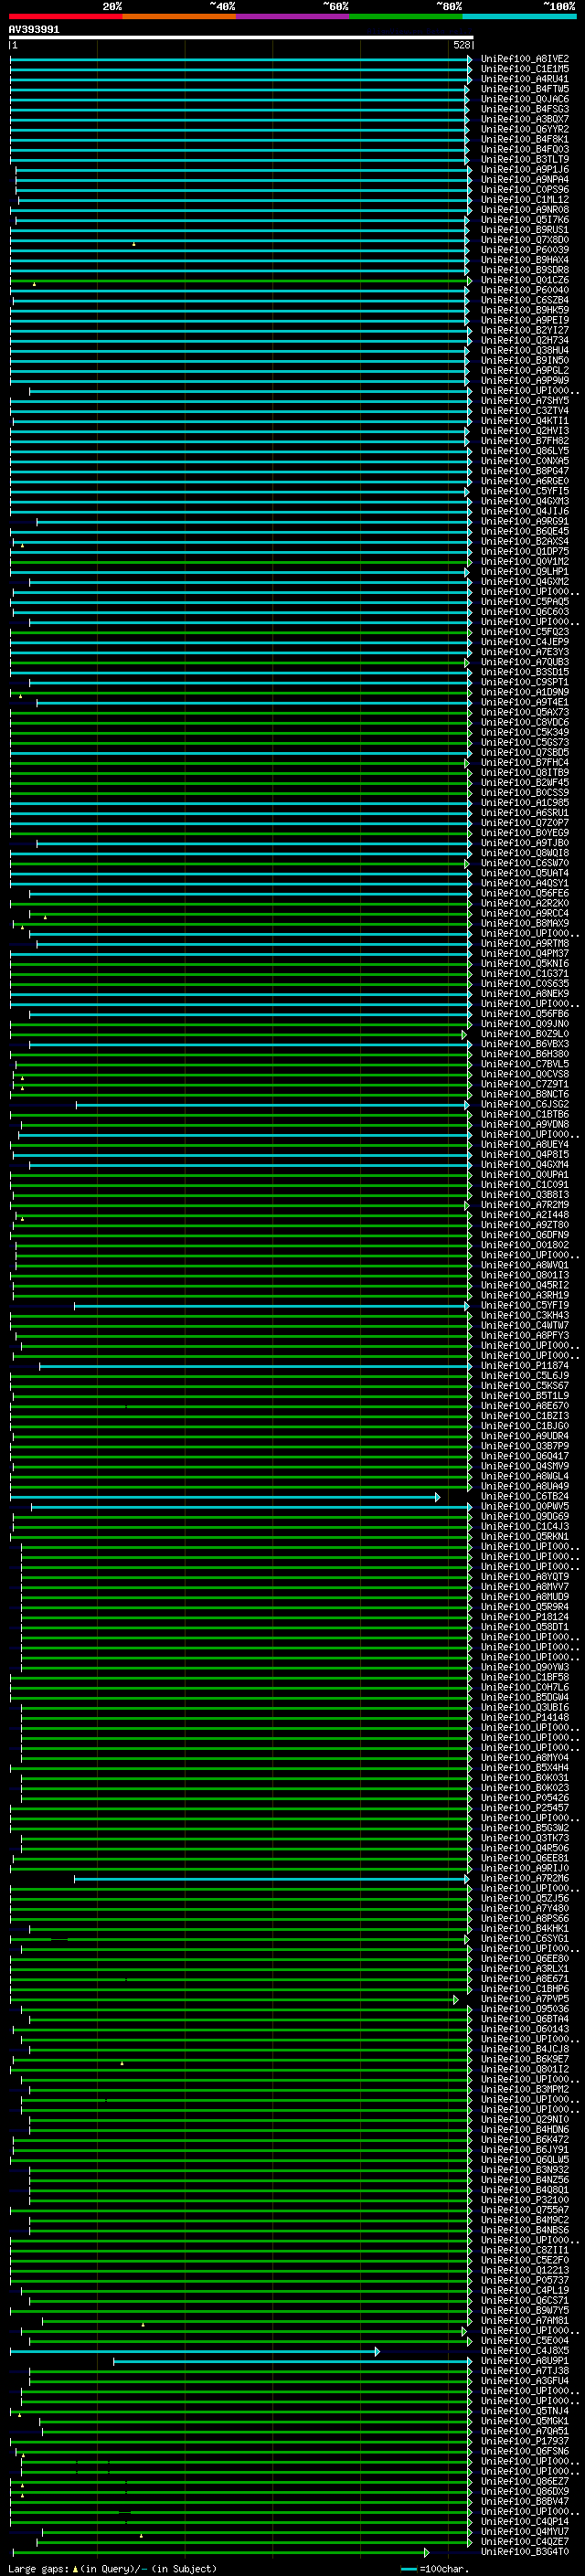Click the yellow gap marker on the Q4MYU7 row

pyautogui.click(x=141, y=2536)
